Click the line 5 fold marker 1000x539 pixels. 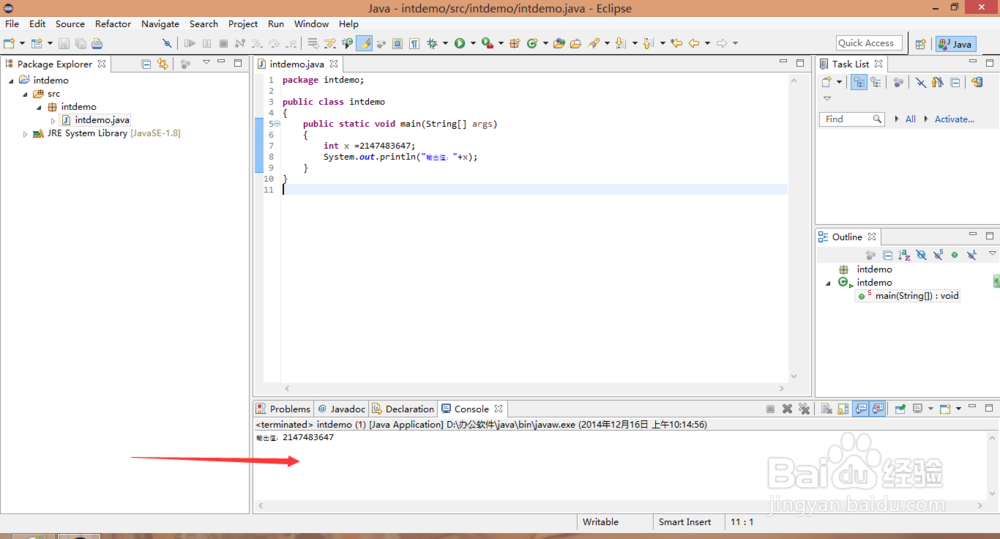coord(277,124)
